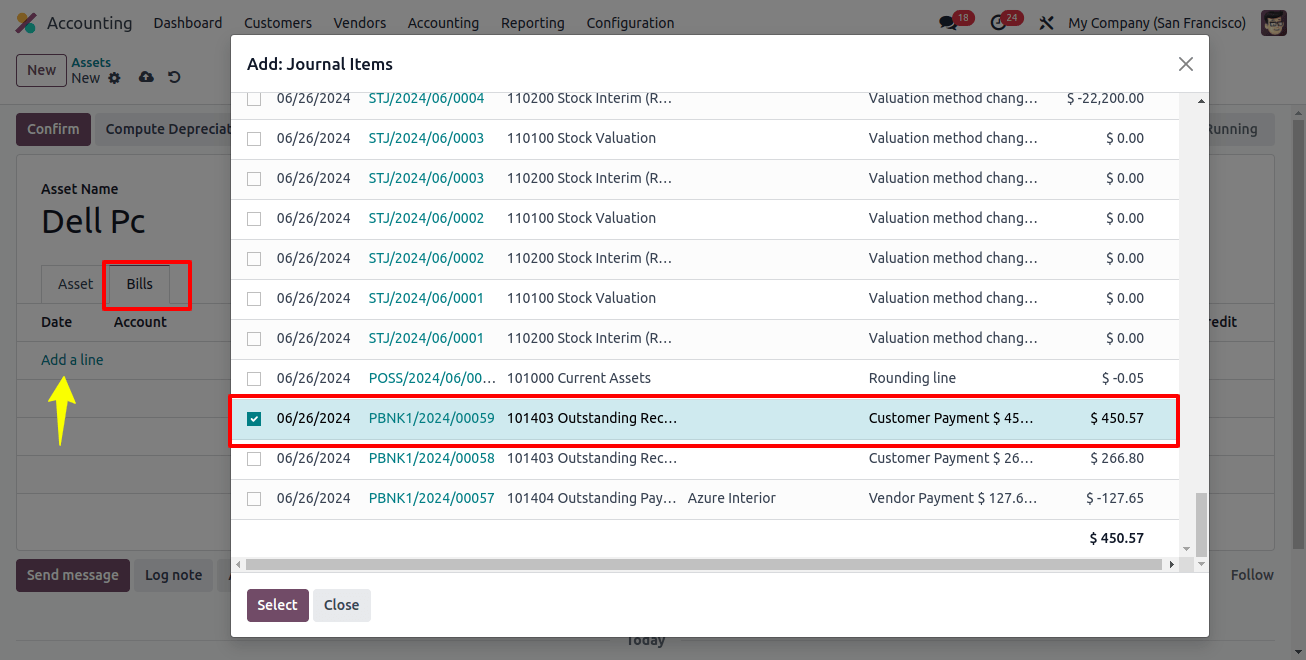Click the Rounding line label cell
This screenshot has height=660, width=1306.
tap(912, 378)
